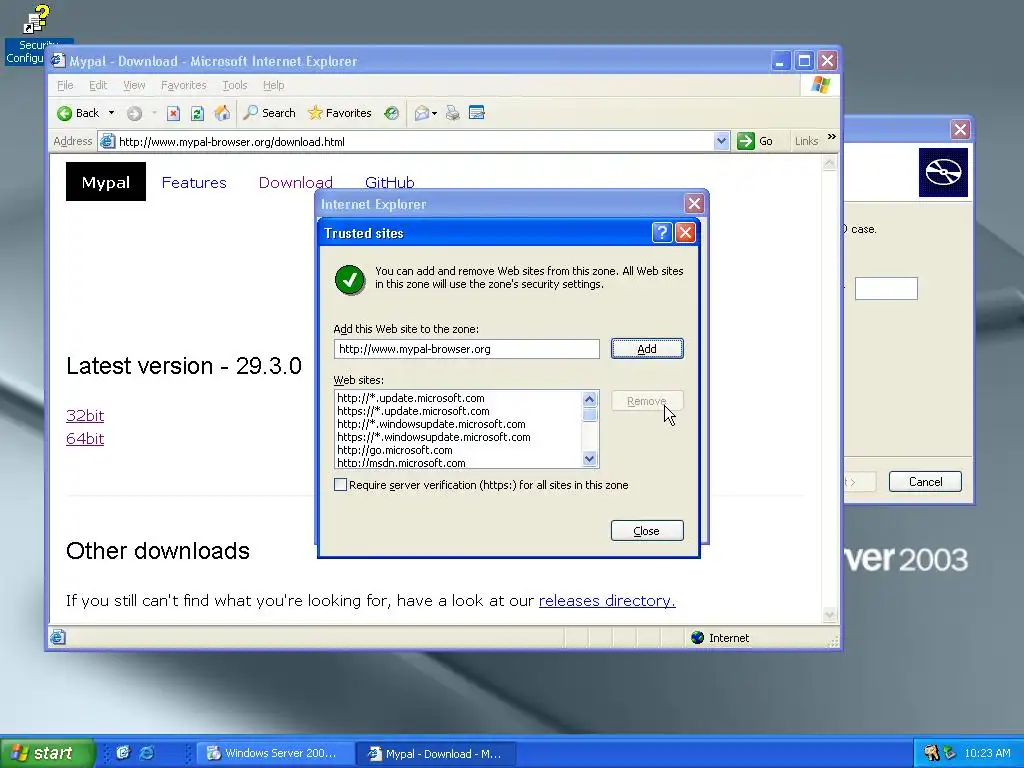The image size is (1024, 768).
Task: Click Remove button in Trusted sites
Action: (647, 401)
